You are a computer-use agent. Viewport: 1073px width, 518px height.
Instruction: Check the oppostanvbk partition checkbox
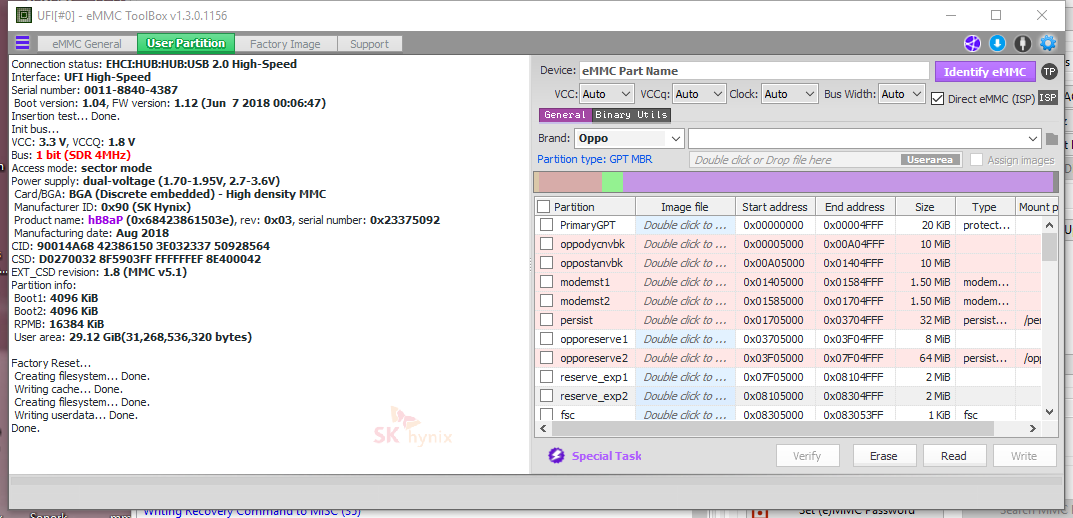pos(546,263)
